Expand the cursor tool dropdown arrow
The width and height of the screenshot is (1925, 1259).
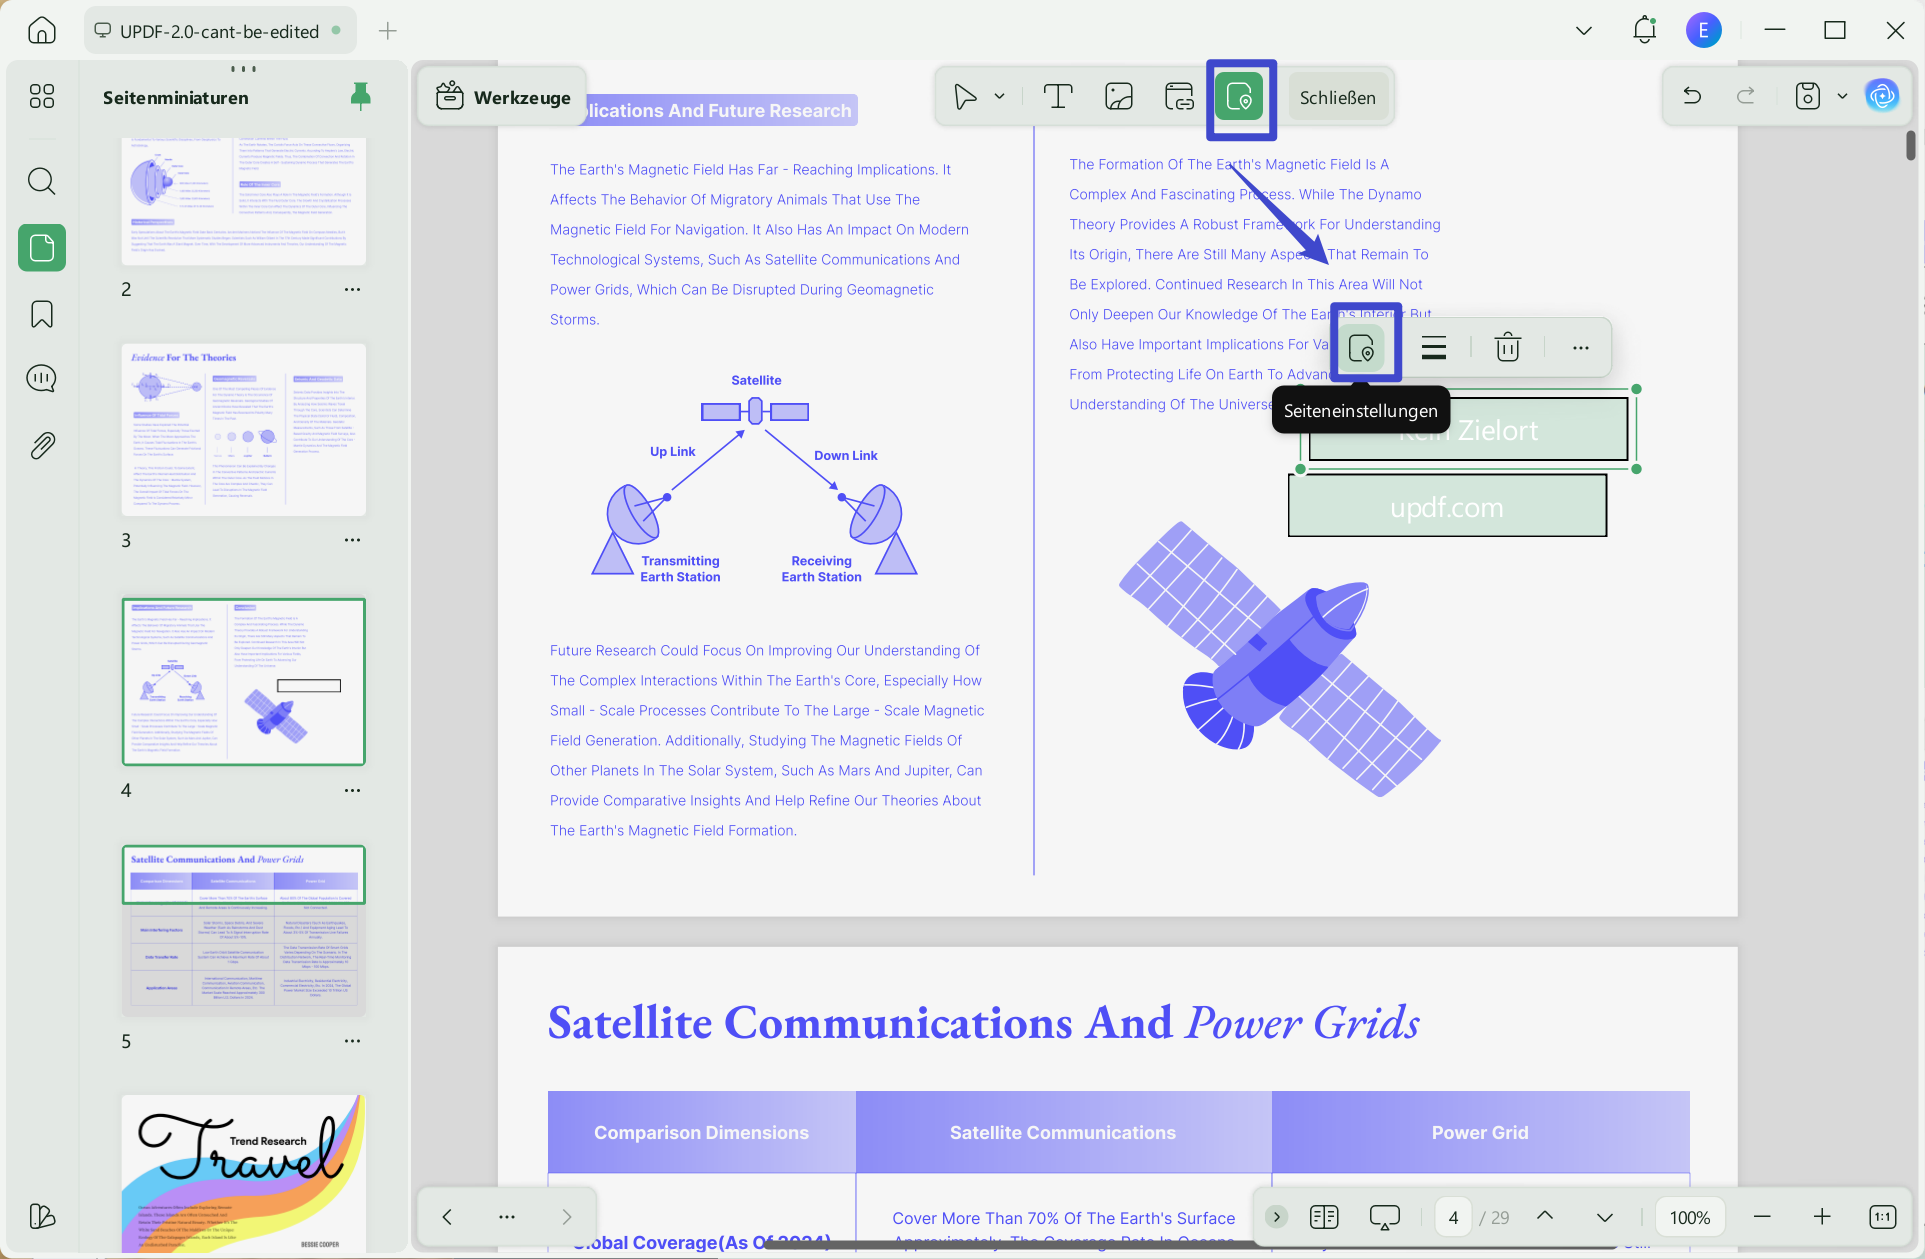point(999,97)
